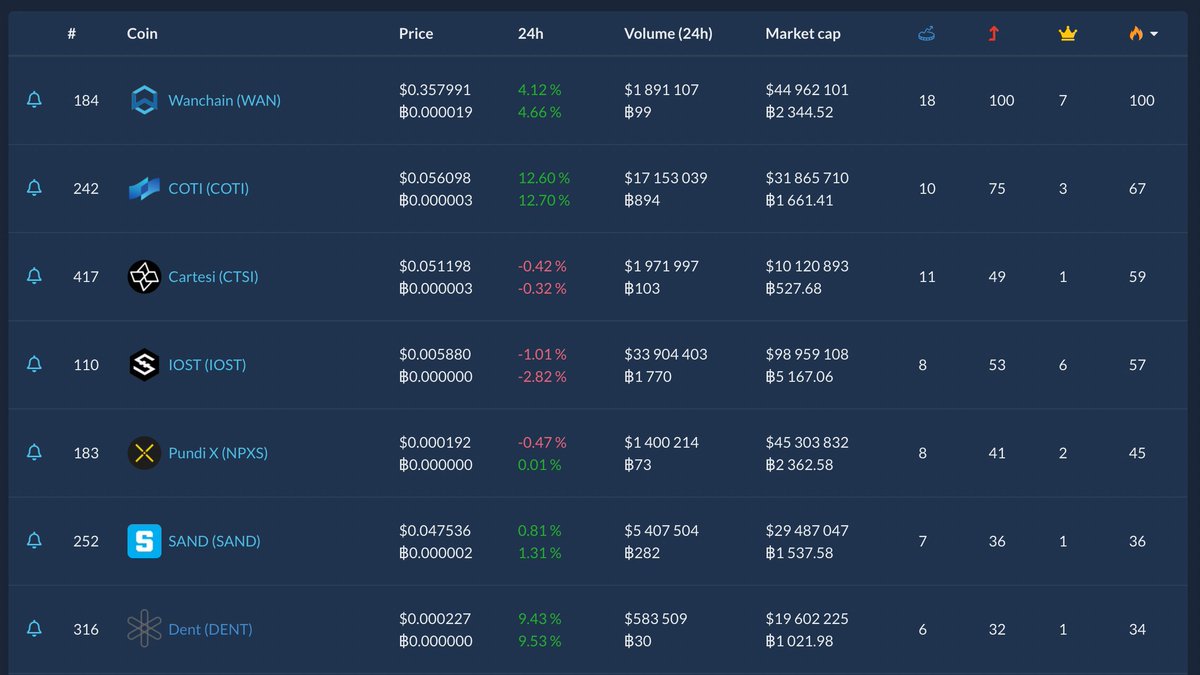Open the Cartesi (CTSI) coin link
Image resolution: width=1200 pixels, height=675 pixels.
(213, 276)
